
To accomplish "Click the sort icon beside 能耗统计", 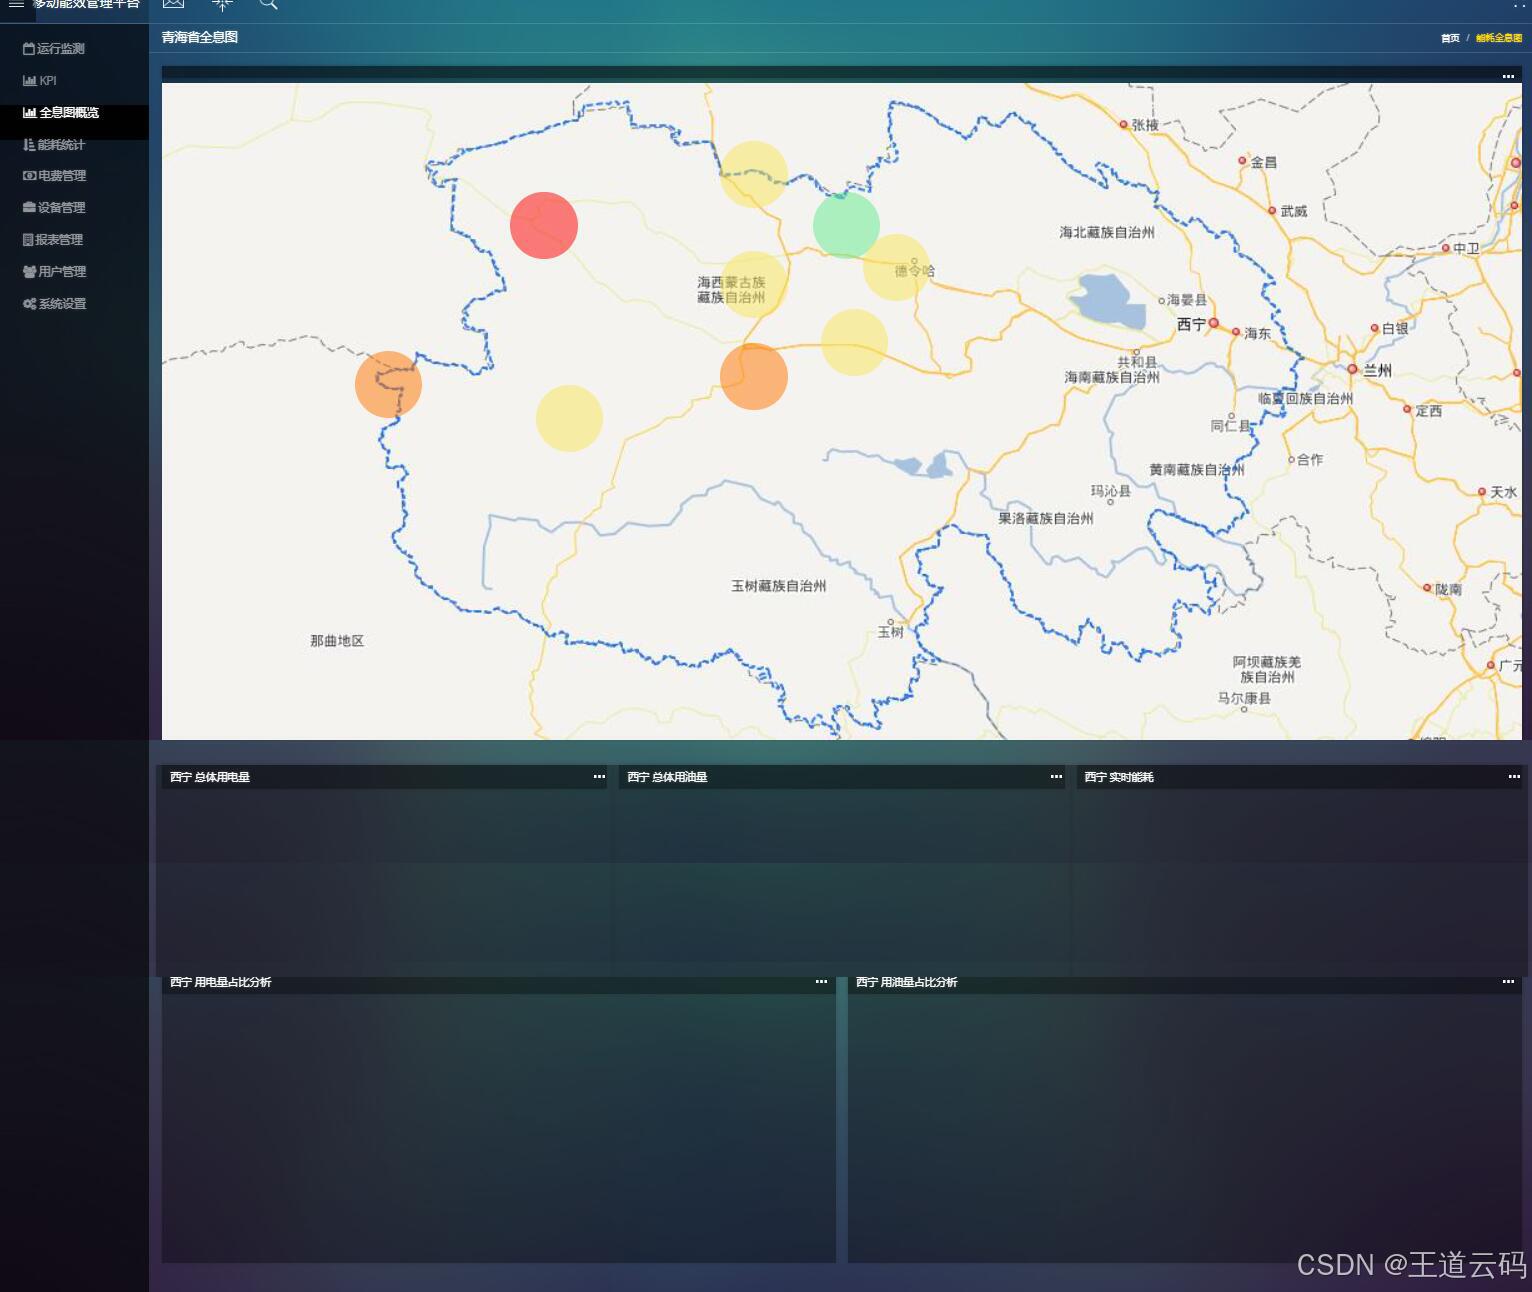I will click(29, 144).
